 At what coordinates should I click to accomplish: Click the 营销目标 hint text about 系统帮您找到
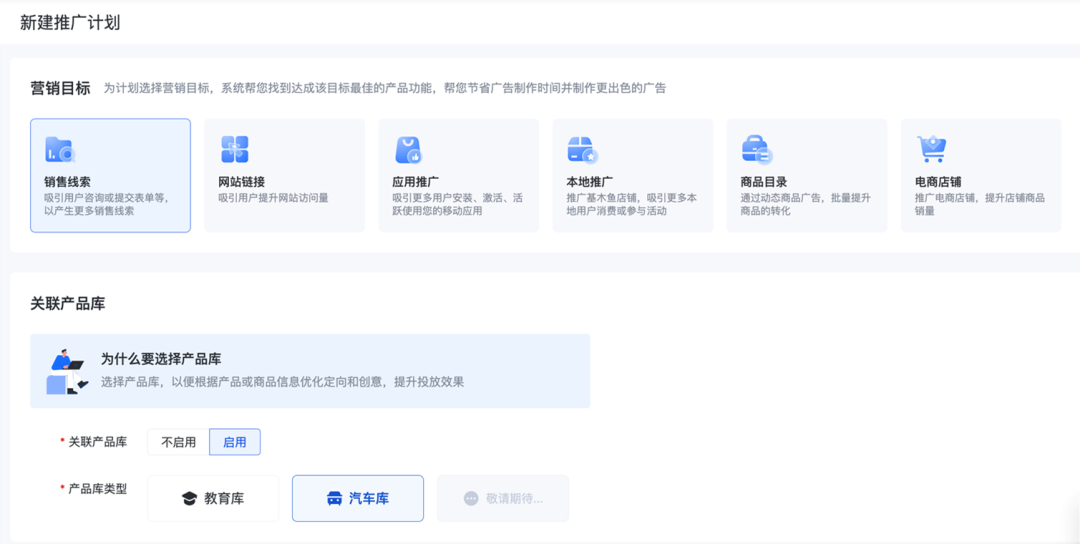pyautogui.click(x=384, y=89)
